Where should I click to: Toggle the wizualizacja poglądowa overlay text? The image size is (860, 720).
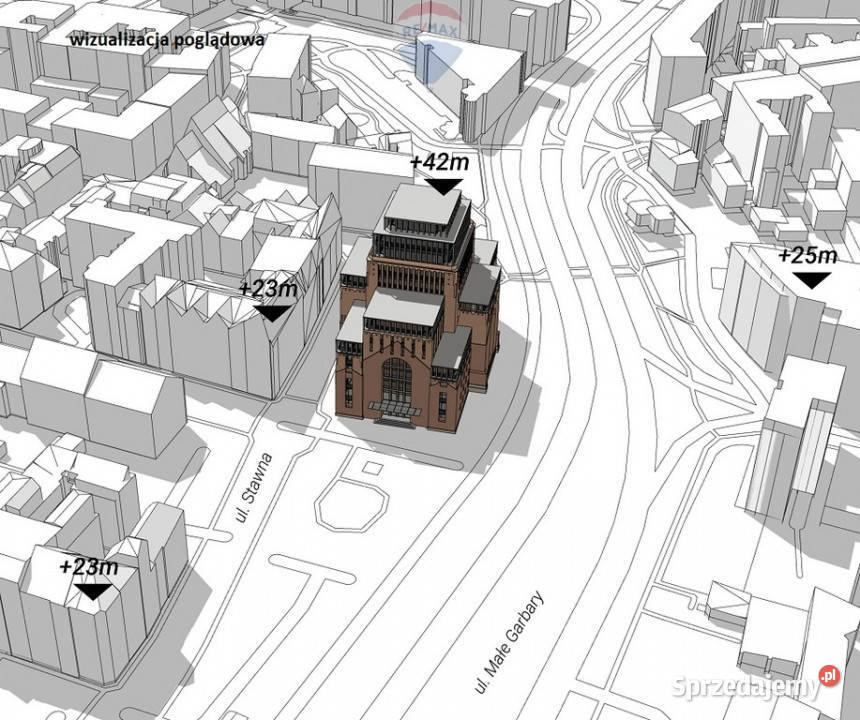pos(166,42)
